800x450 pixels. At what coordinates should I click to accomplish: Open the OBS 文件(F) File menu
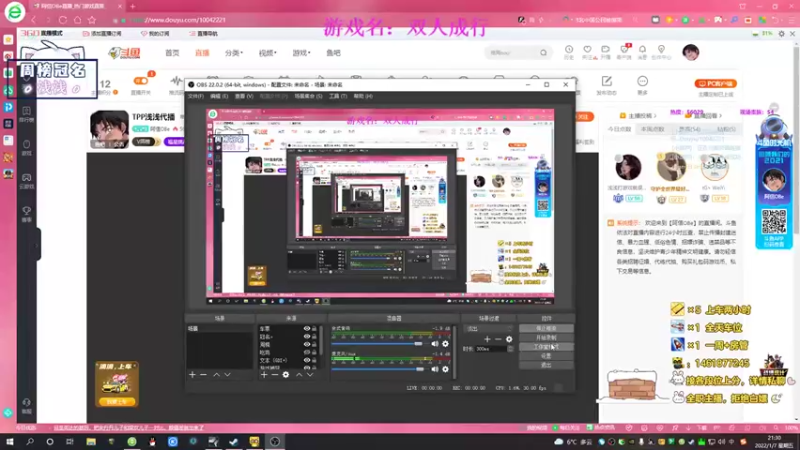[x=196, y=96]
